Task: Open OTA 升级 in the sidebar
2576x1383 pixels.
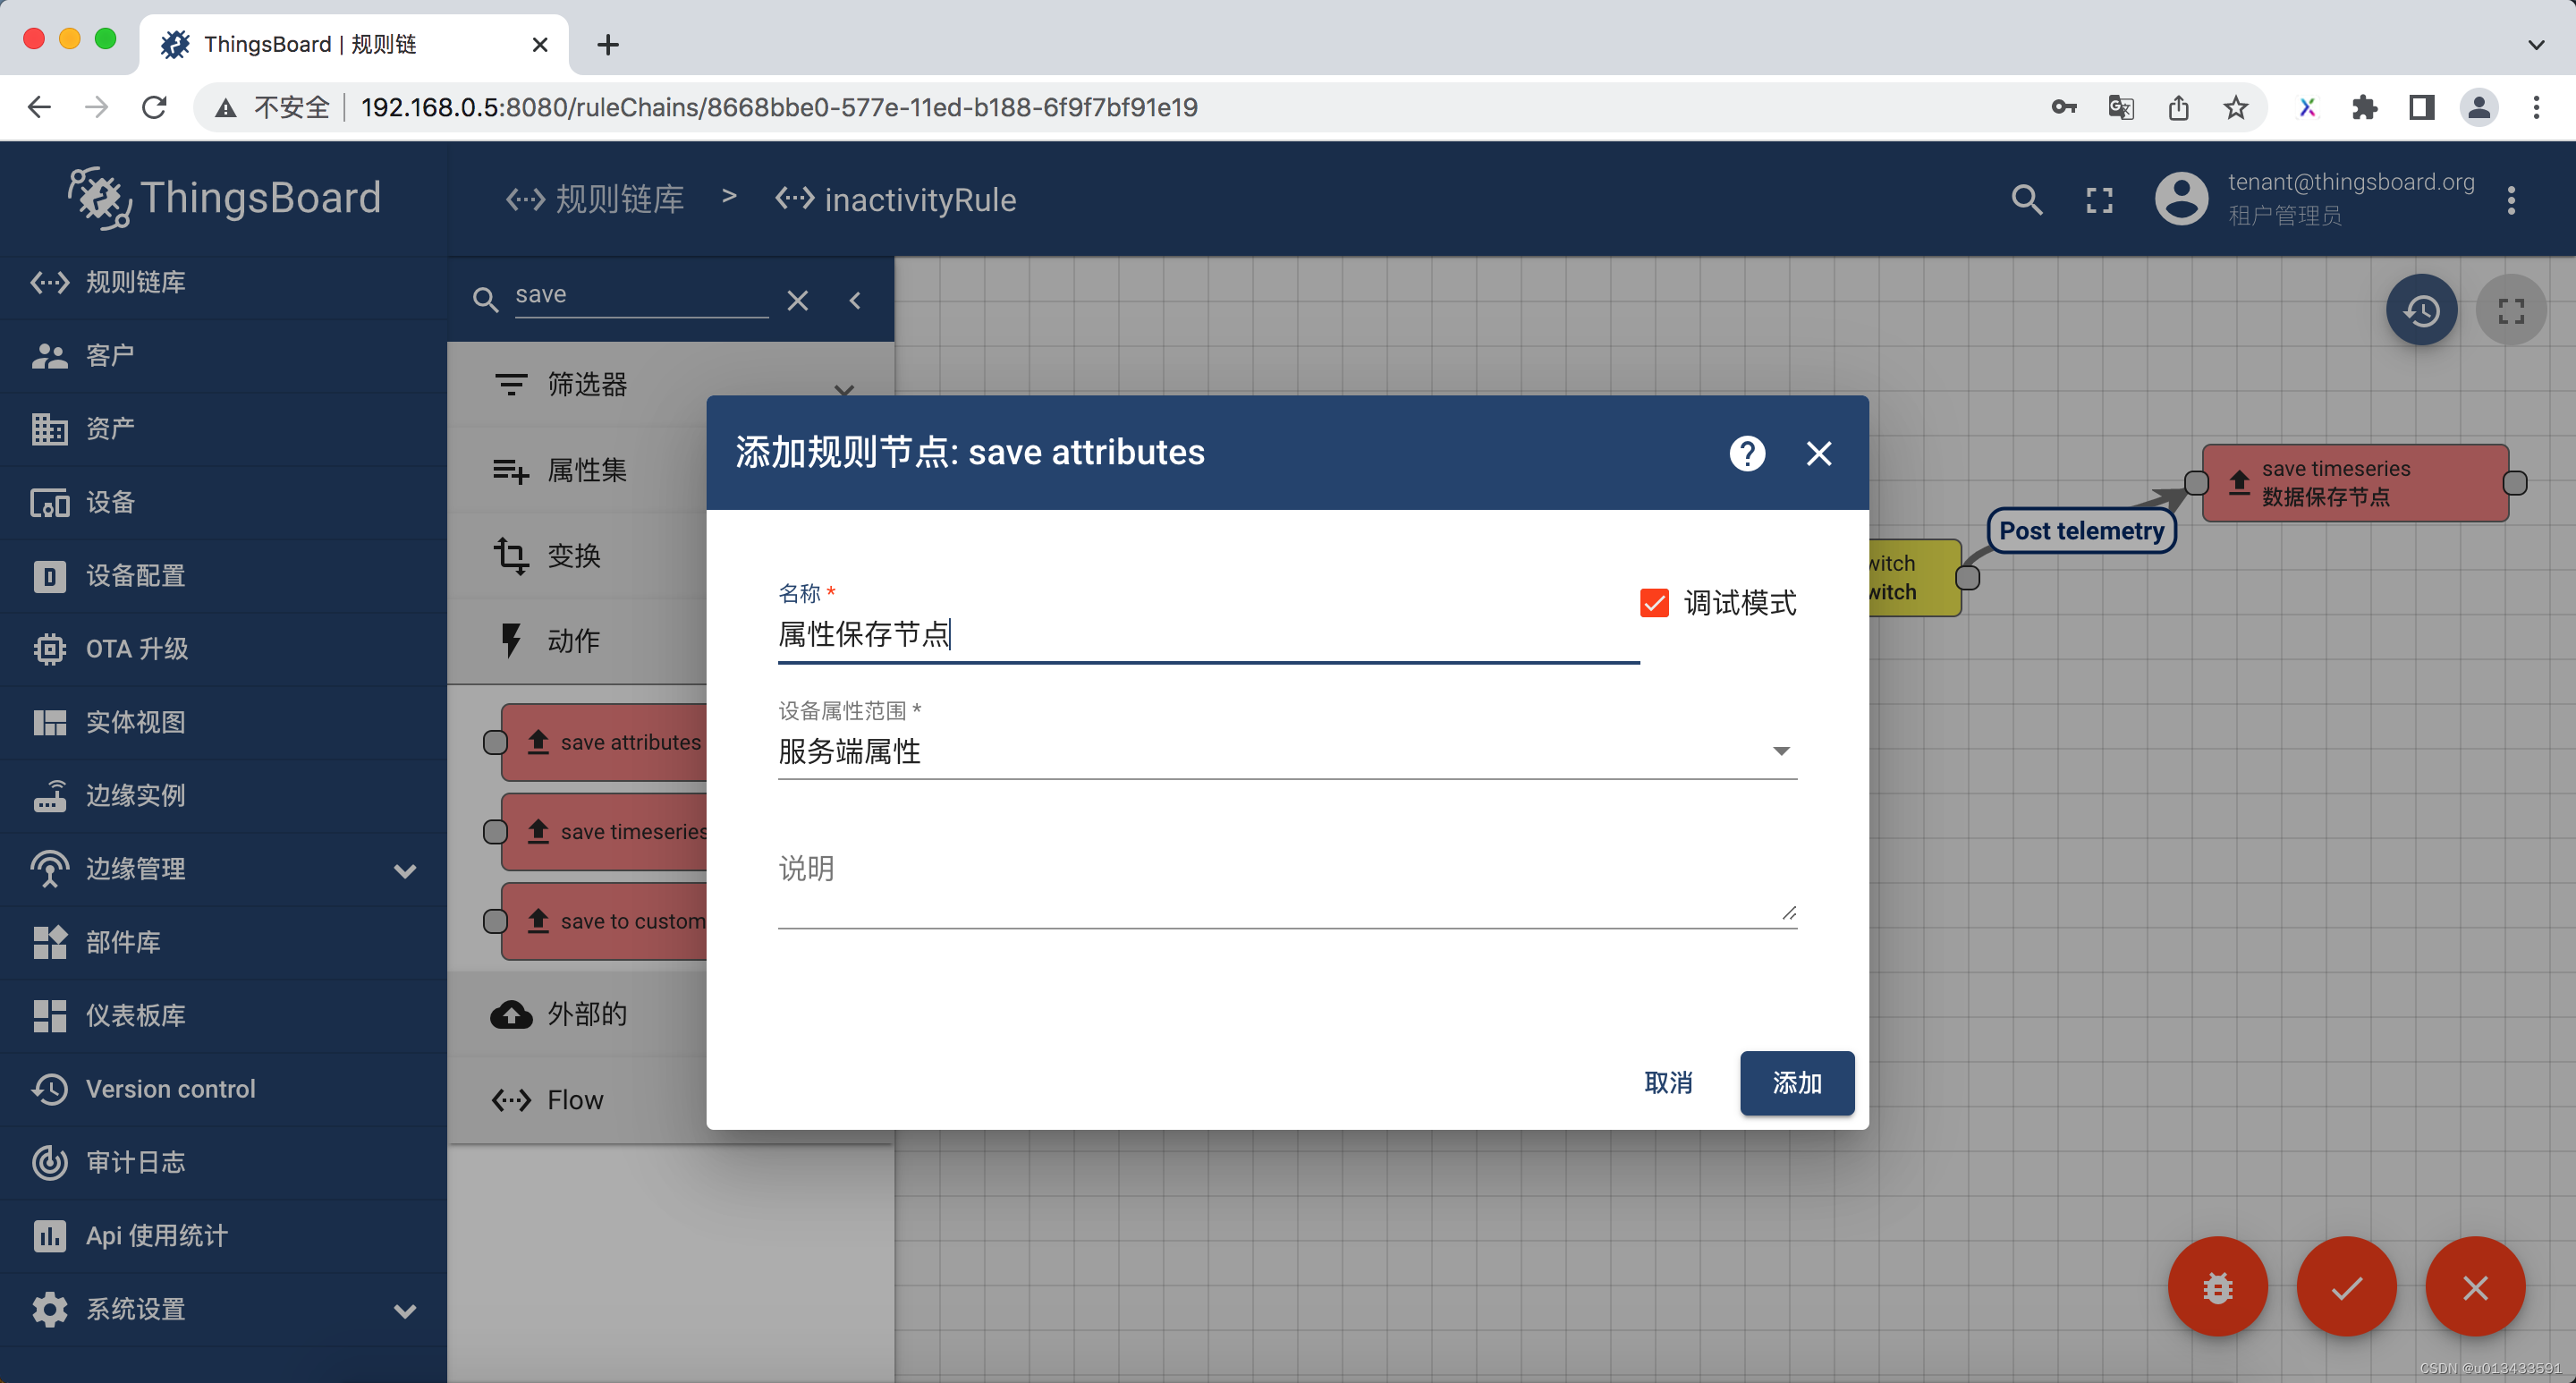Action: coord(223,649)
